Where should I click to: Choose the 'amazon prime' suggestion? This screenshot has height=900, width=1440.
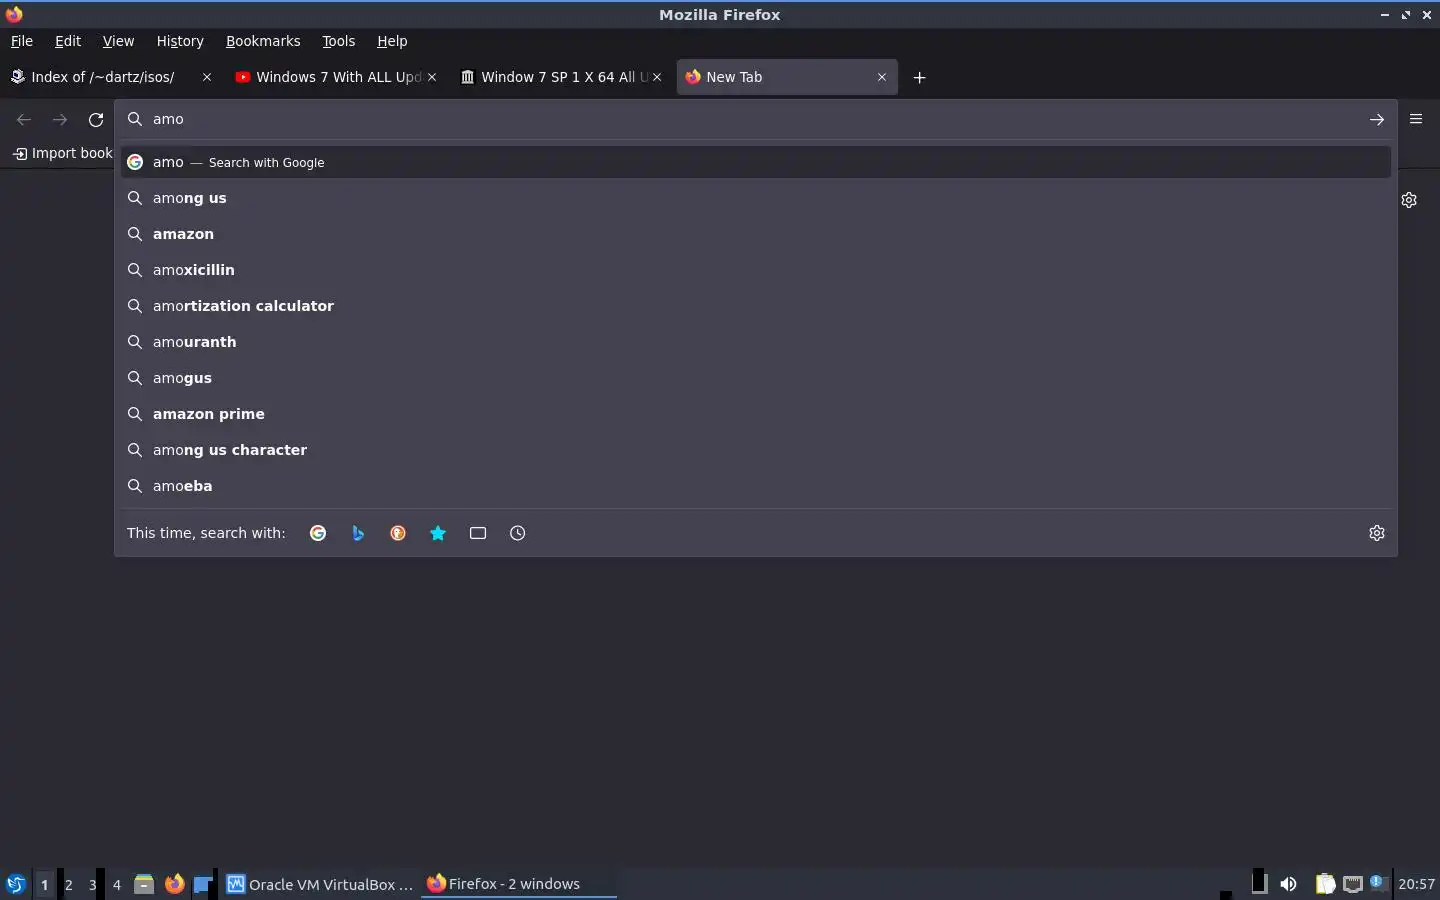[x=756, y=414]
